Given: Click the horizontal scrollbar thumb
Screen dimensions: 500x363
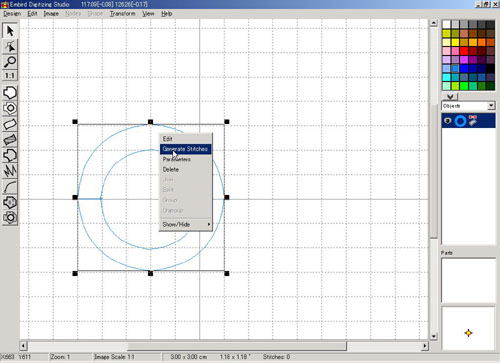Looking at the screenshot, I should coord(237,346).
